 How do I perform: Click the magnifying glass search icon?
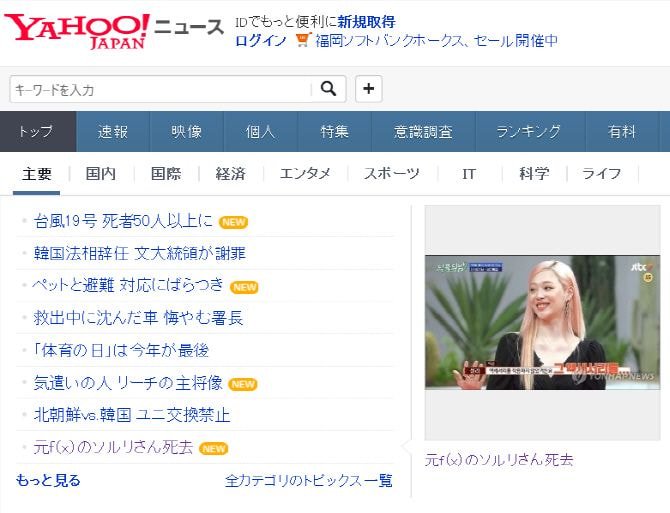(328, 89)
